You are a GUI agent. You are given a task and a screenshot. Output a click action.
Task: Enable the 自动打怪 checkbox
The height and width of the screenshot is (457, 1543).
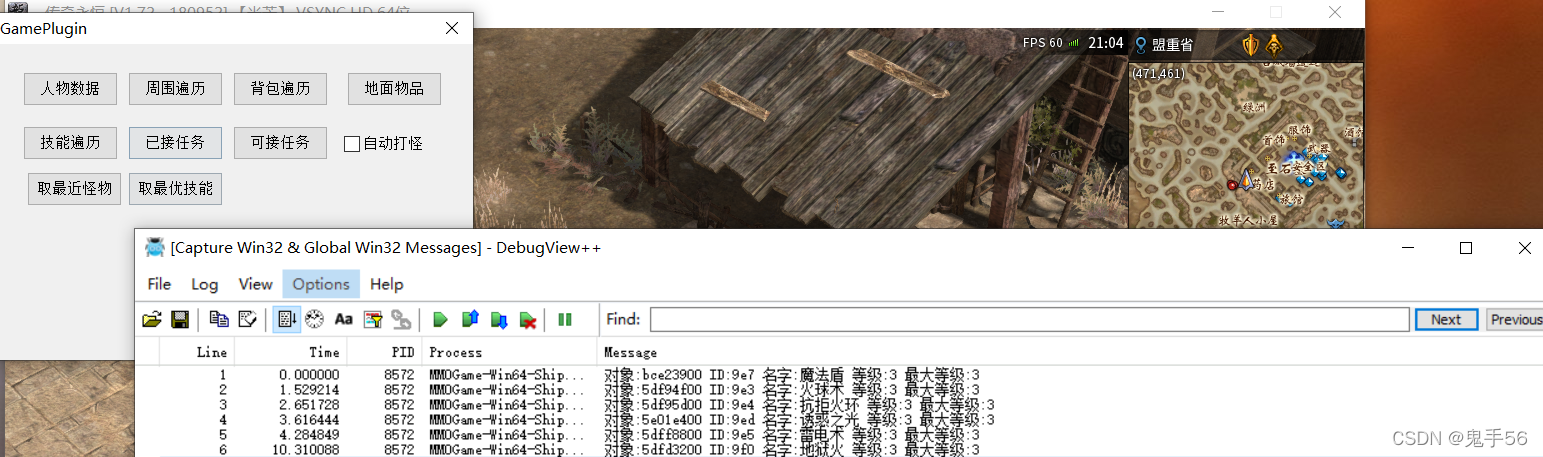[352, 143]
